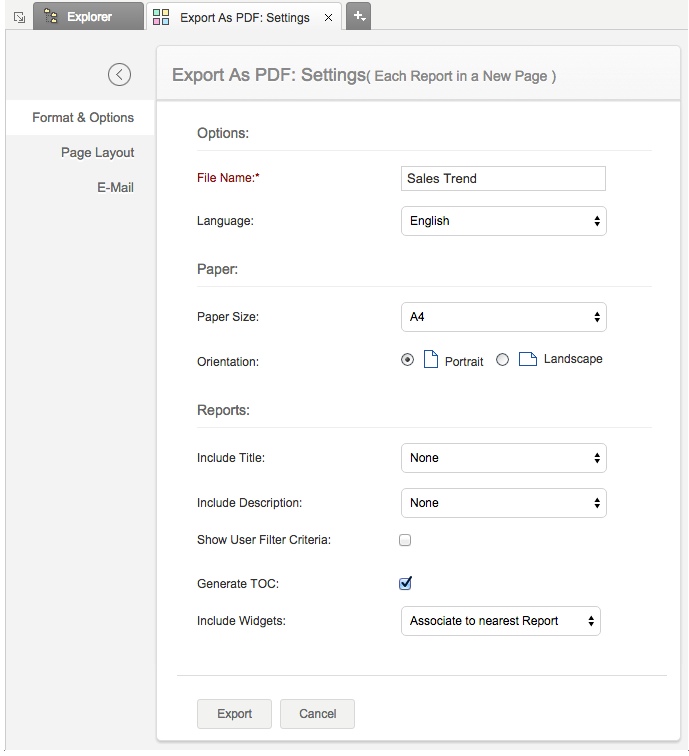Expand the Include Title dropdown

click(503, 458)
